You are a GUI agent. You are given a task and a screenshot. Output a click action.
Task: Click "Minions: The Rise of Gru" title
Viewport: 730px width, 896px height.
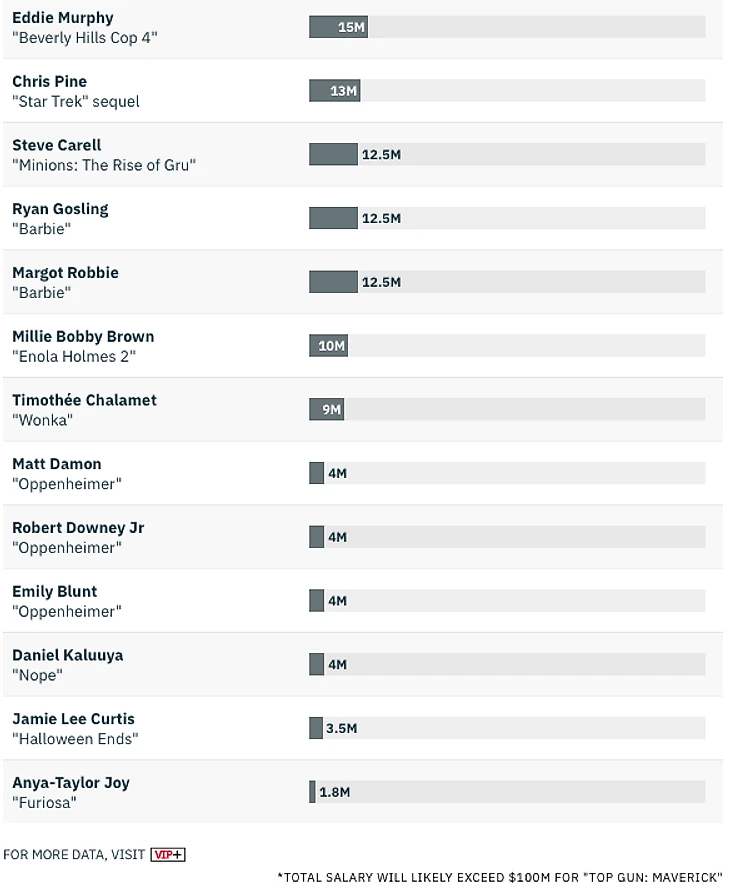point(104,165)
